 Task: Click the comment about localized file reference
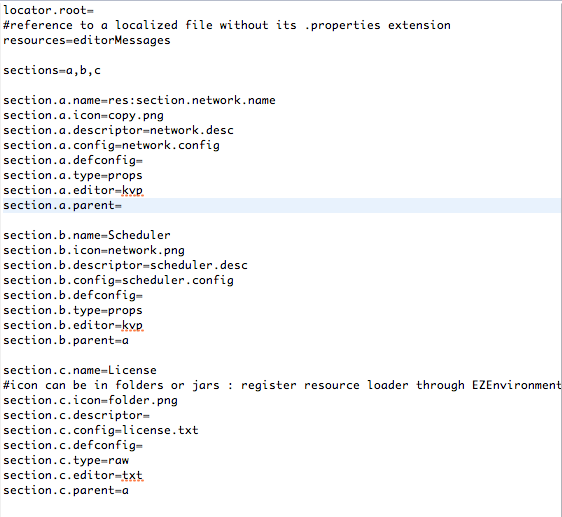click(x=227, y=25)
